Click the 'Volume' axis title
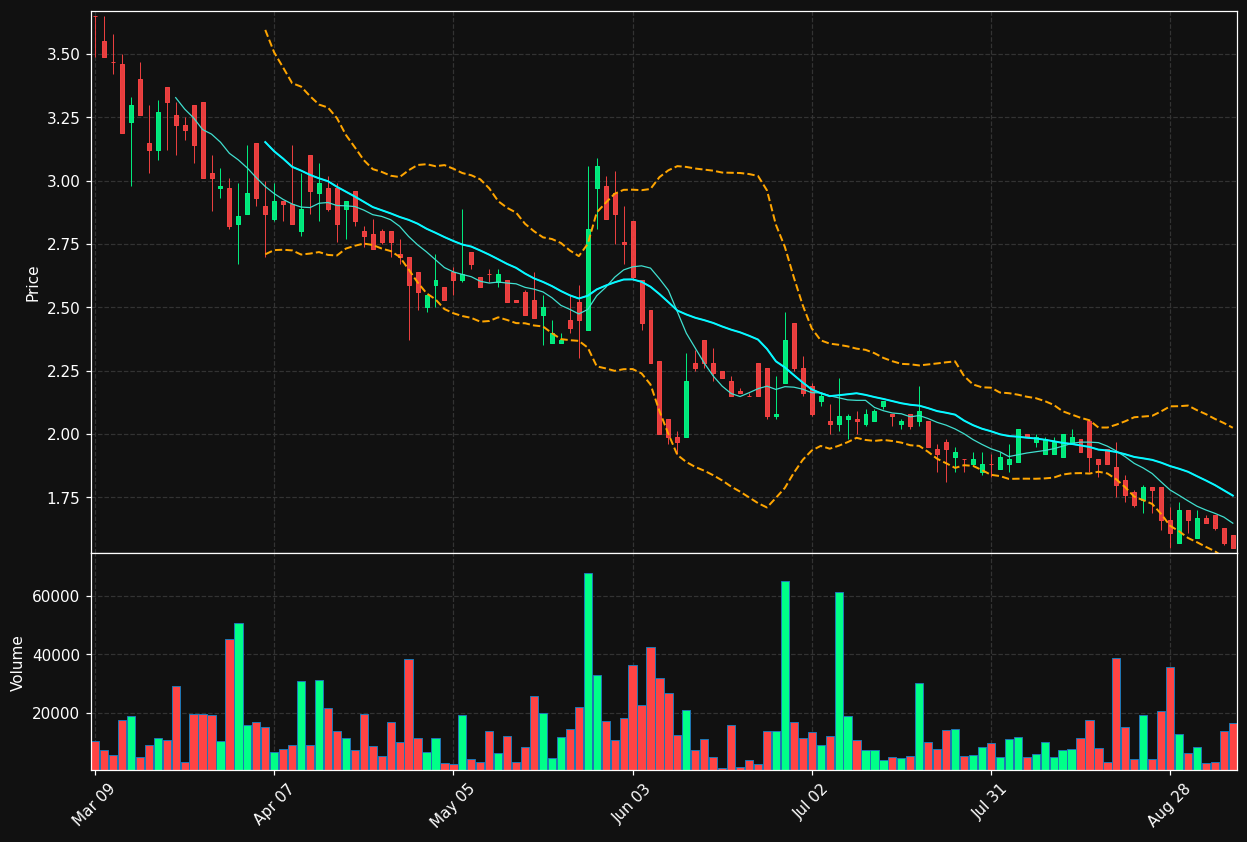 18,663
